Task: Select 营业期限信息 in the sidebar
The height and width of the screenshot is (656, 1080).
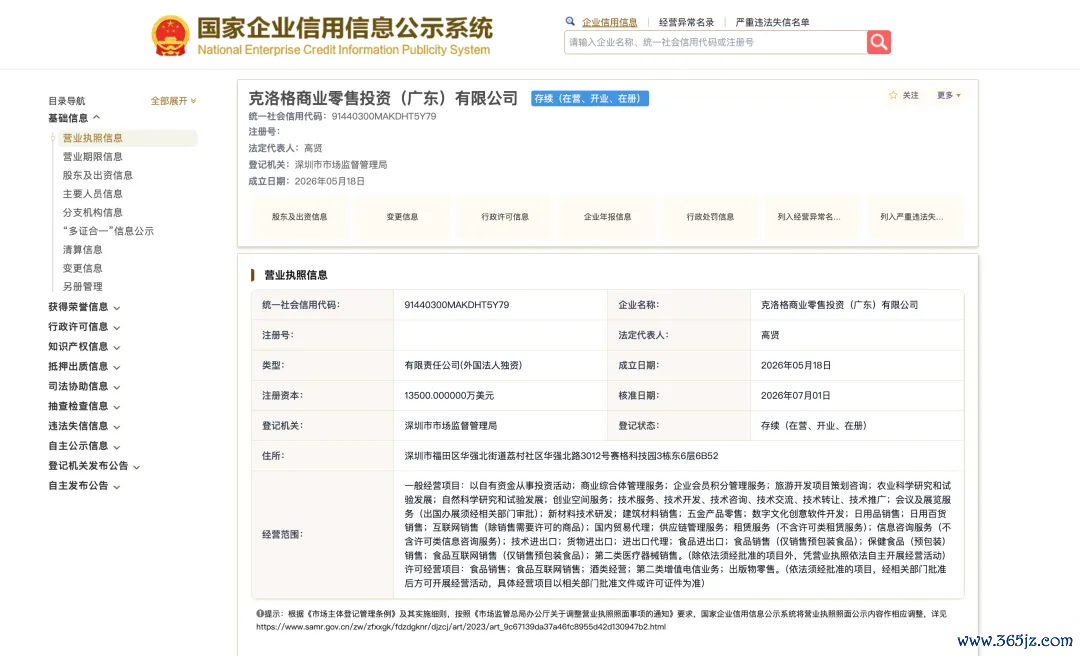Action: click(x=92, y=156)
